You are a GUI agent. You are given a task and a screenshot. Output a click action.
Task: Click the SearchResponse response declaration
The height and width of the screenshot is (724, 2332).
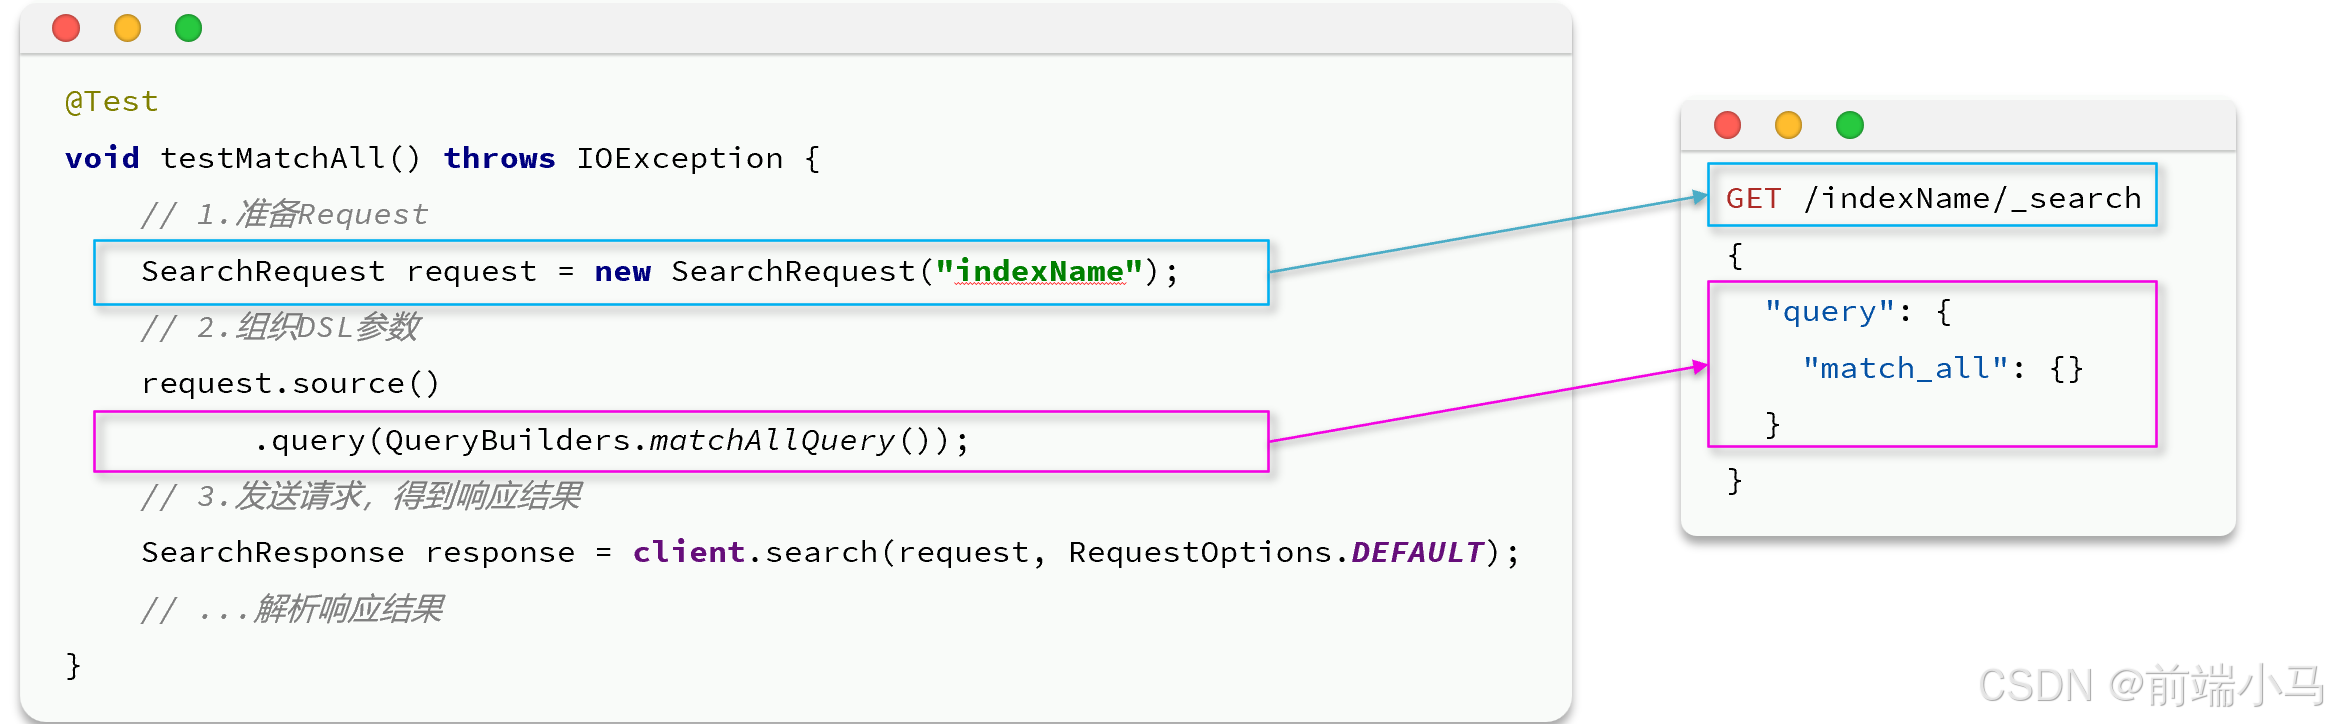(358, 552)
